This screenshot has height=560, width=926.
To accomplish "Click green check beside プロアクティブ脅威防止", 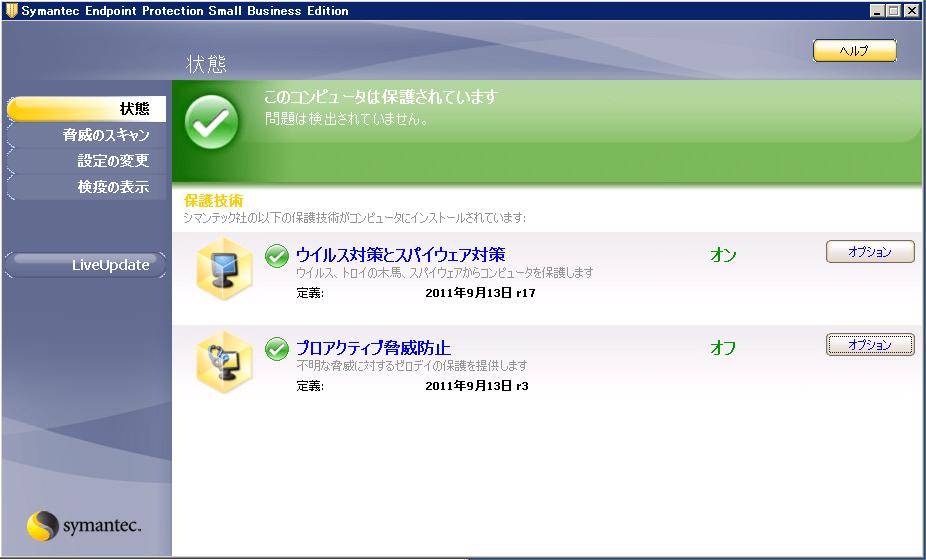I will click(x=276, y=349).
